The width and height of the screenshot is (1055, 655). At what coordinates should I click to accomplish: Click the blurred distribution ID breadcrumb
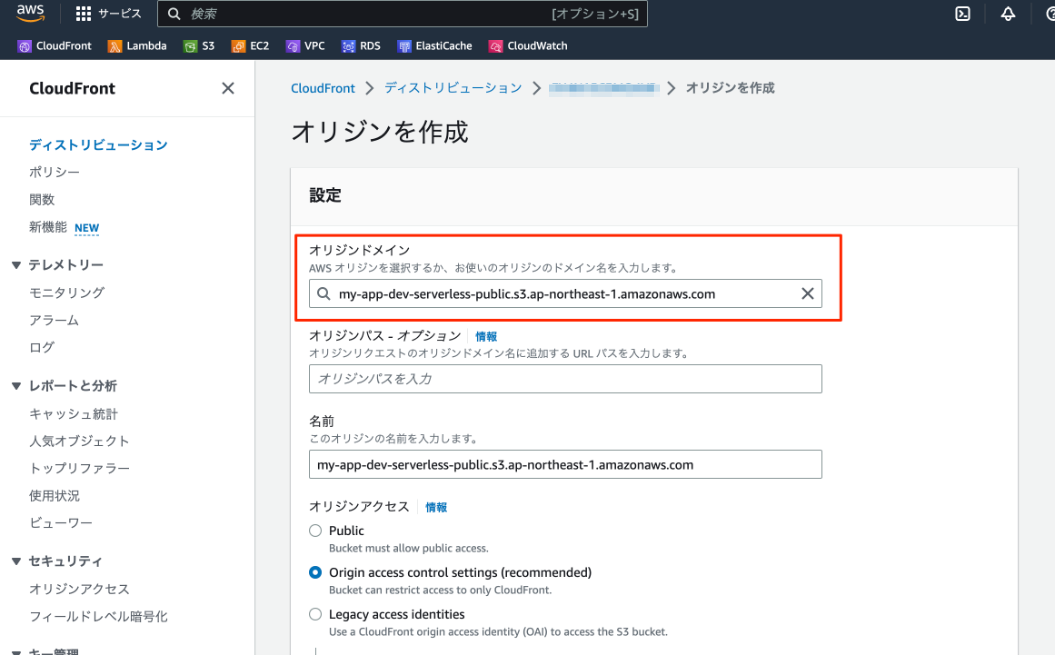[x=604, y=88]
